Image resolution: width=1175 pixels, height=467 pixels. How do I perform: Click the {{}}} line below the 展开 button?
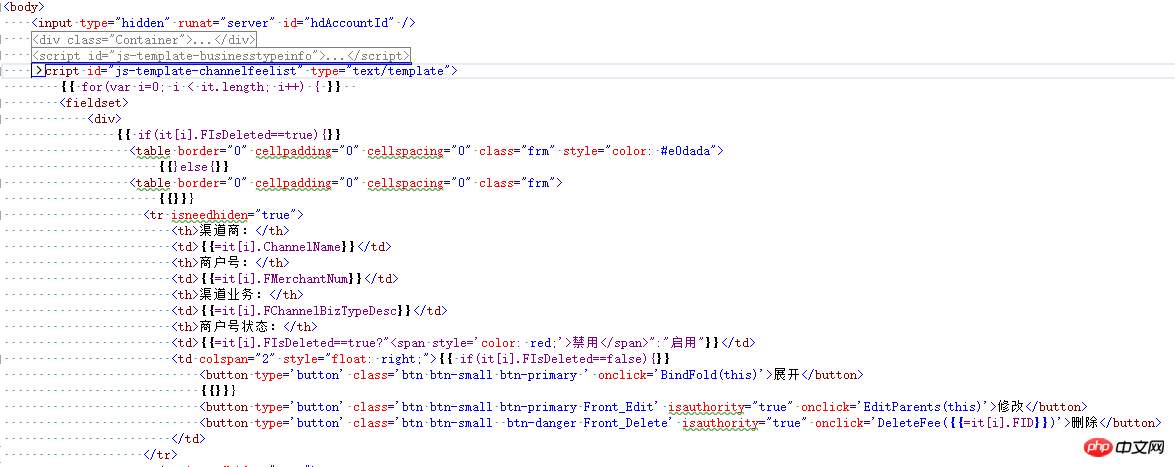(x=219, y=391)
